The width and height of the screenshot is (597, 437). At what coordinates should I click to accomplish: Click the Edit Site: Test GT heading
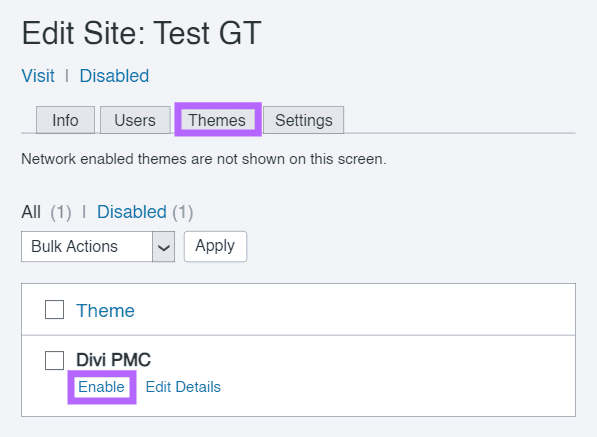click(x=141, y=33)
